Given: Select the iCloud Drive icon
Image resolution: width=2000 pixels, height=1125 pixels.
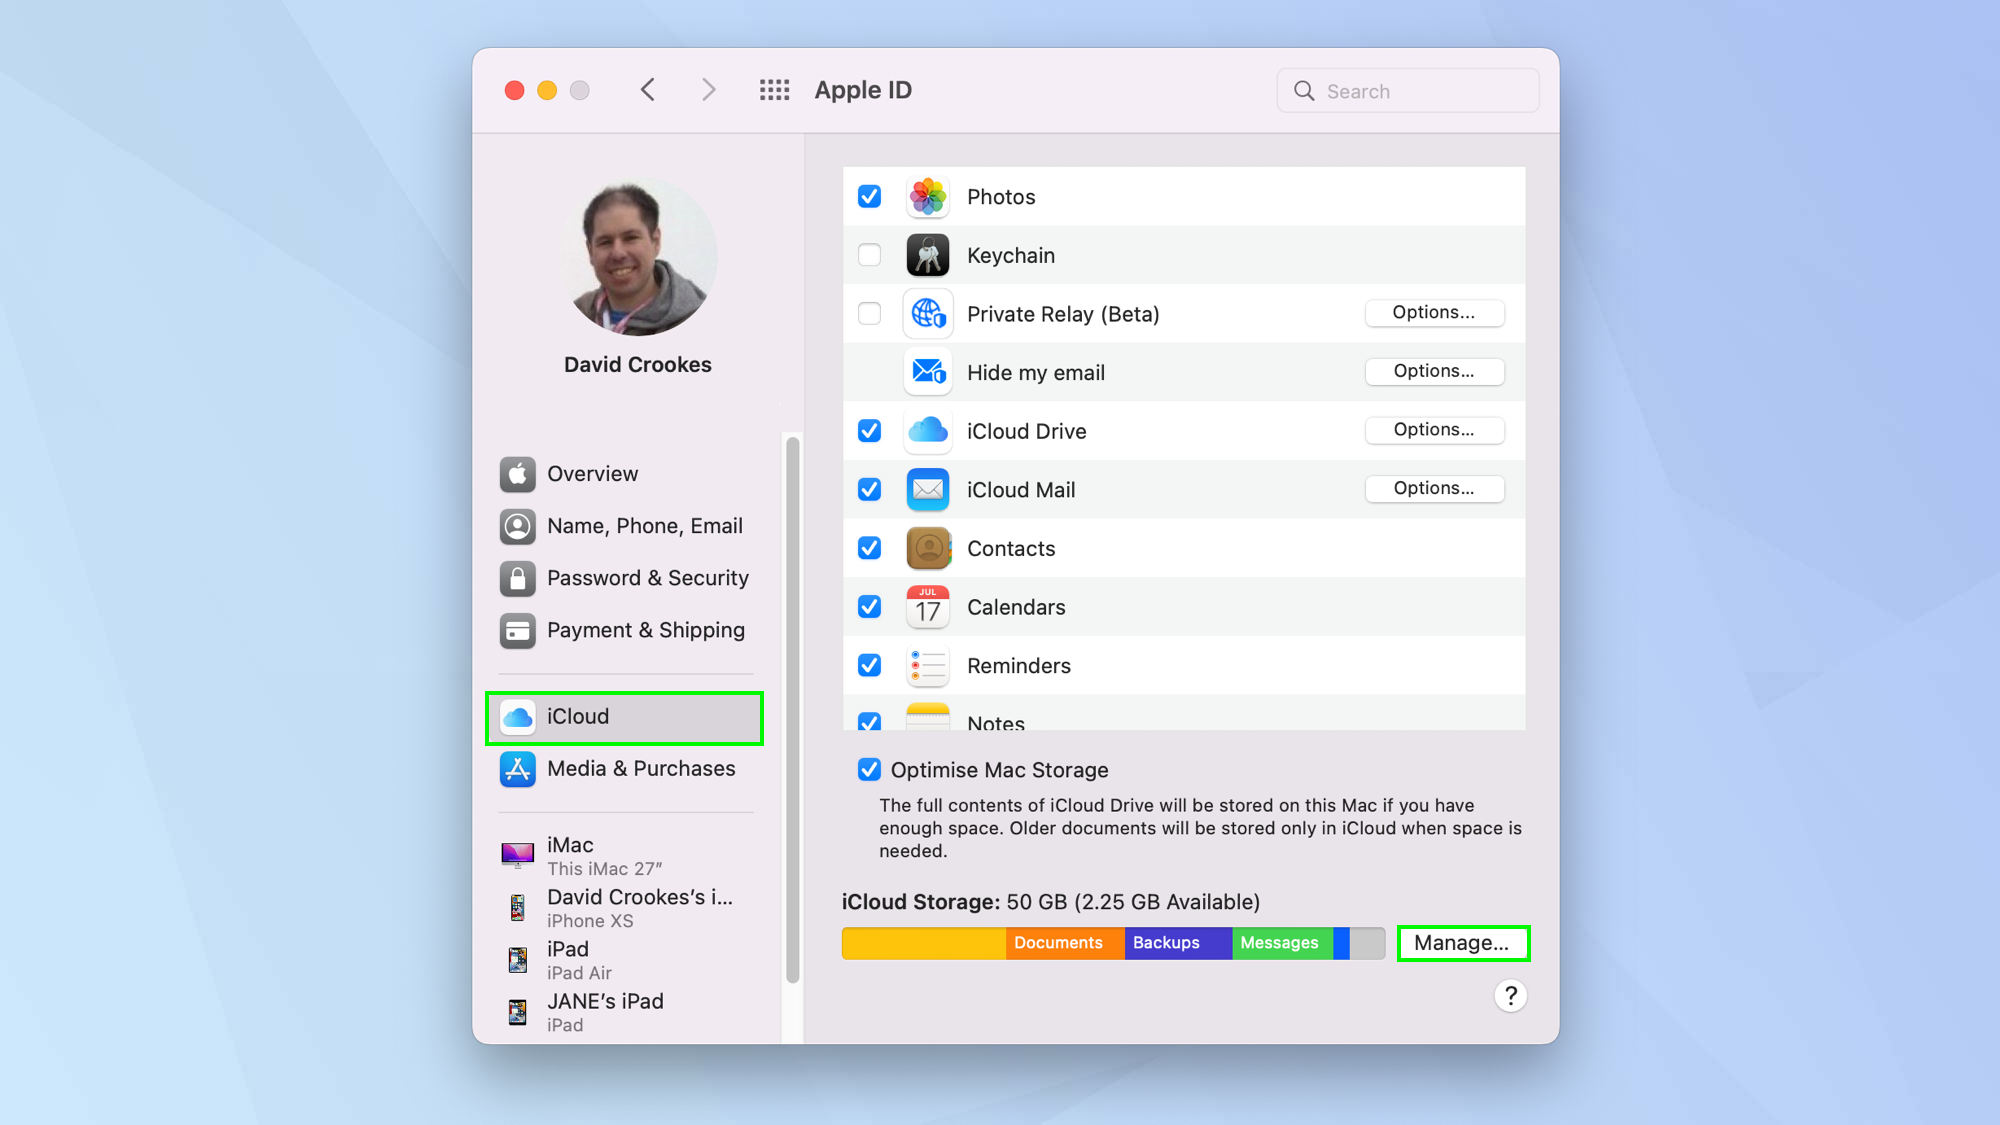Looking at the screenshot, I should pos(927,430).
